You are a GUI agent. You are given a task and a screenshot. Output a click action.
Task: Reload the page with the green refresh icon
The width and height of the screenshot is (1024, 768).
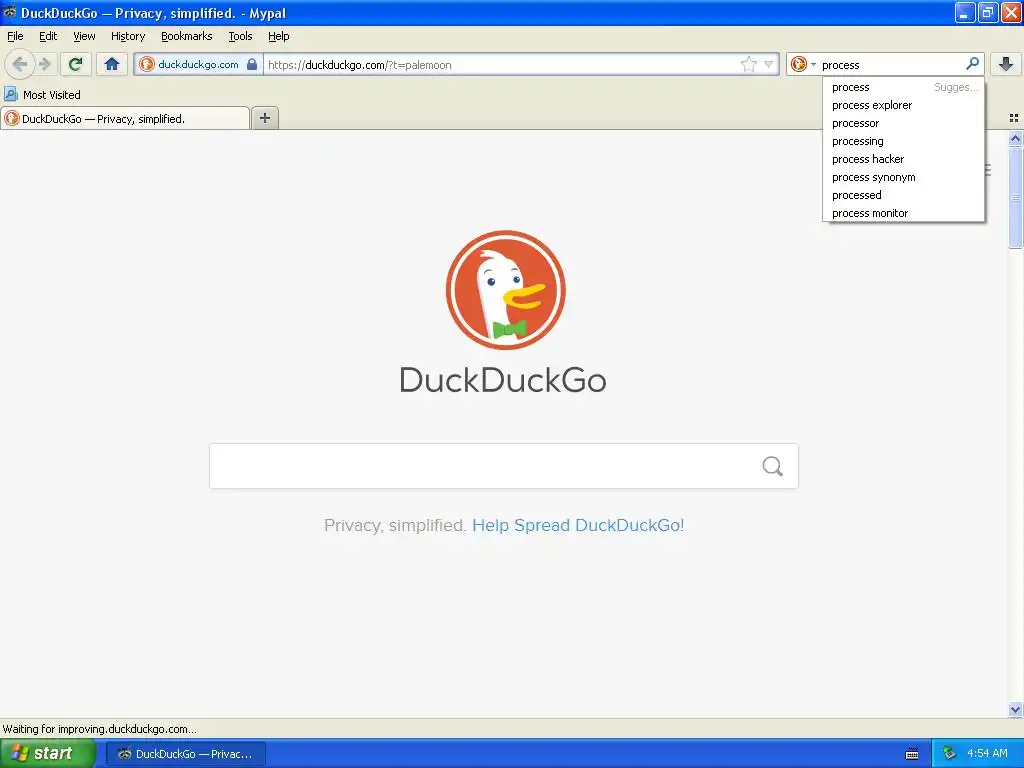click(76, 64)
